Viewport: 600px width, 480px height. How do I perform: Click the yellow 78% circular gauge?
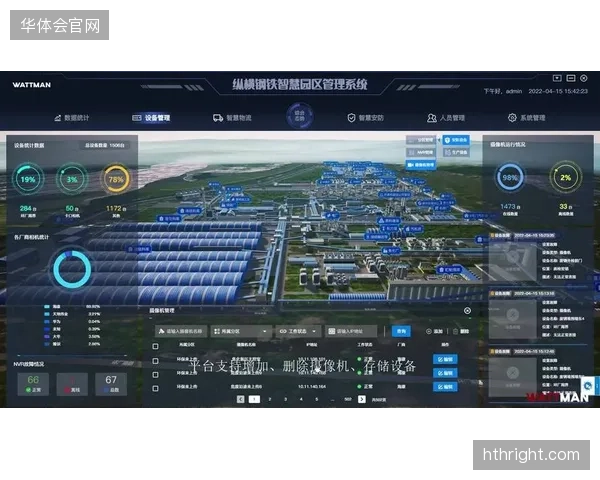coord(116,179)
